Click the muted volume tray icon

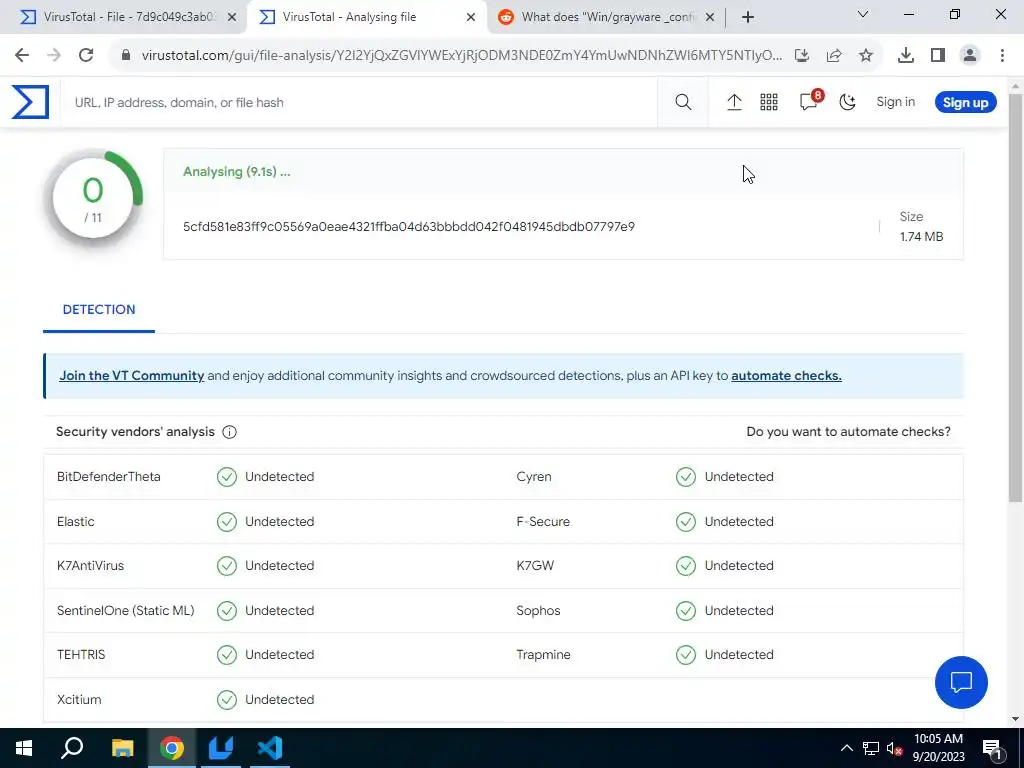[895, 748]
